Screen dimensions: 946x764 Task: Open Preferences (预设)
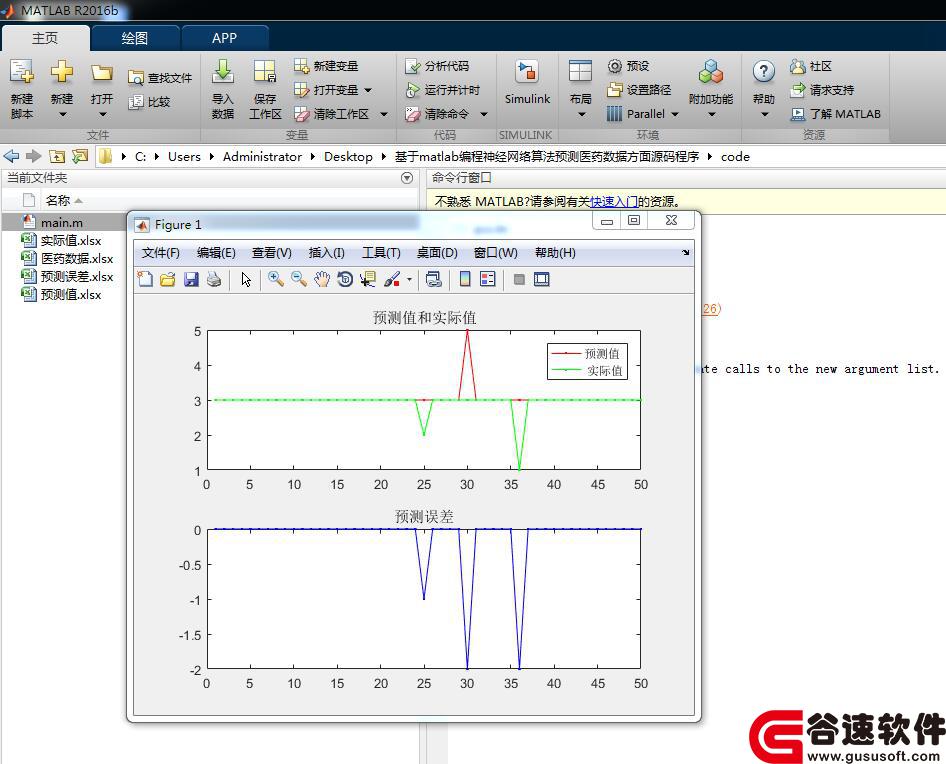coord(628,66)
